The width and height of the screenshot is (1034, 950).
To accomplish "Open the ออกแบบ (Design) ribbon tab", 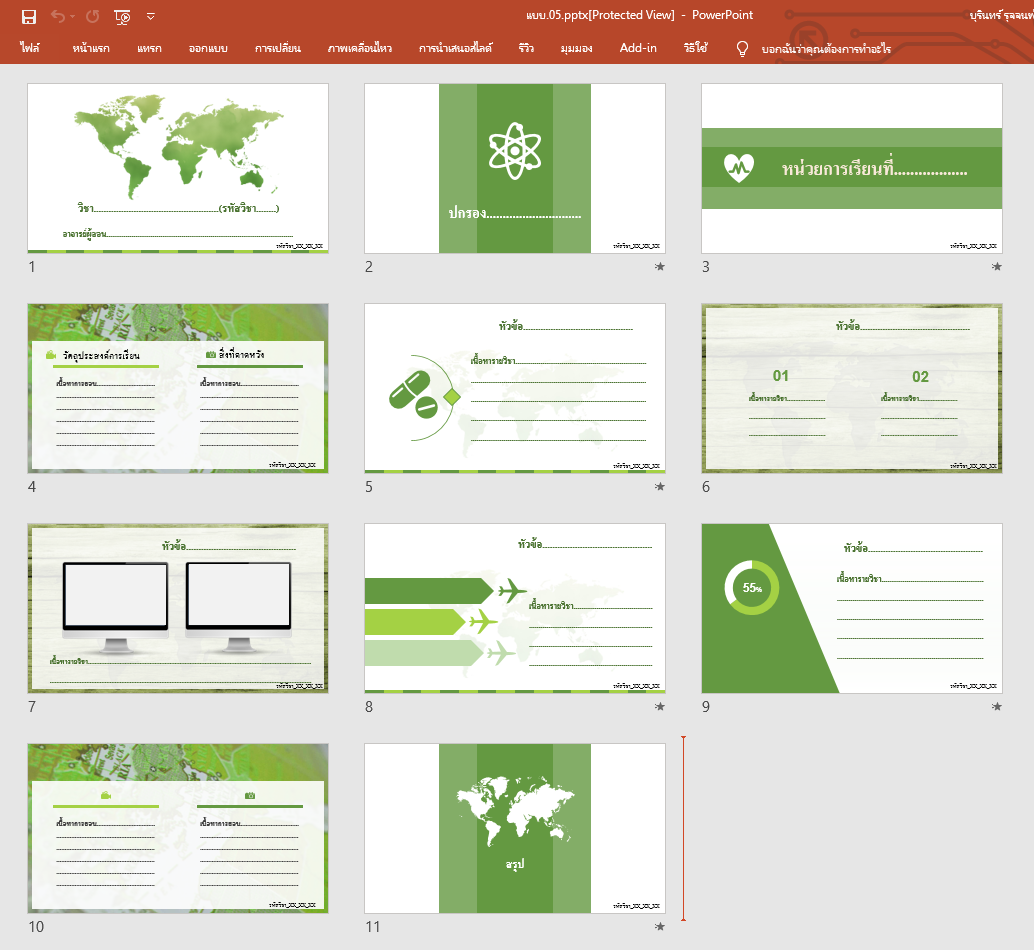I will pos(207,48).
